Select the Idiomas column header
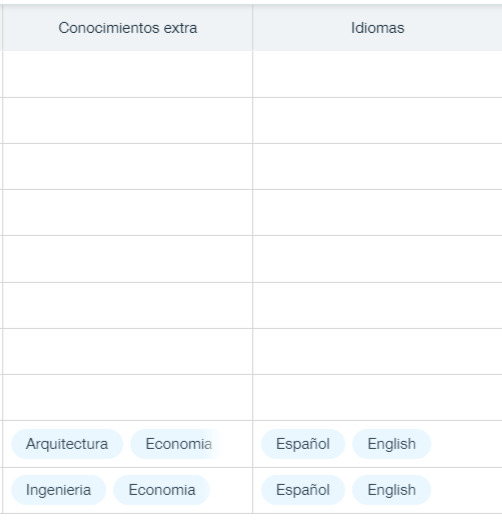 coord(377,28)
